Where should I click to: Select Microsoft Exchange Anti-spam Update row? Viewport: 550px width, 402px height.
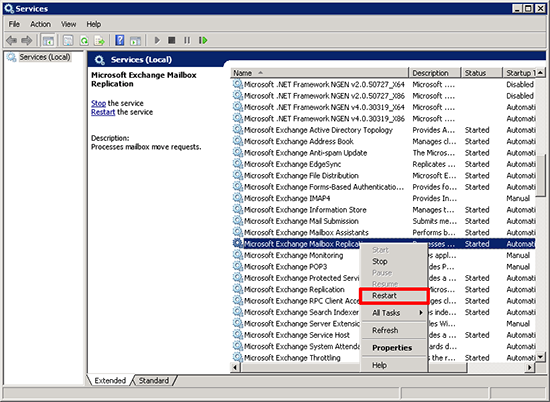[383, 153]
